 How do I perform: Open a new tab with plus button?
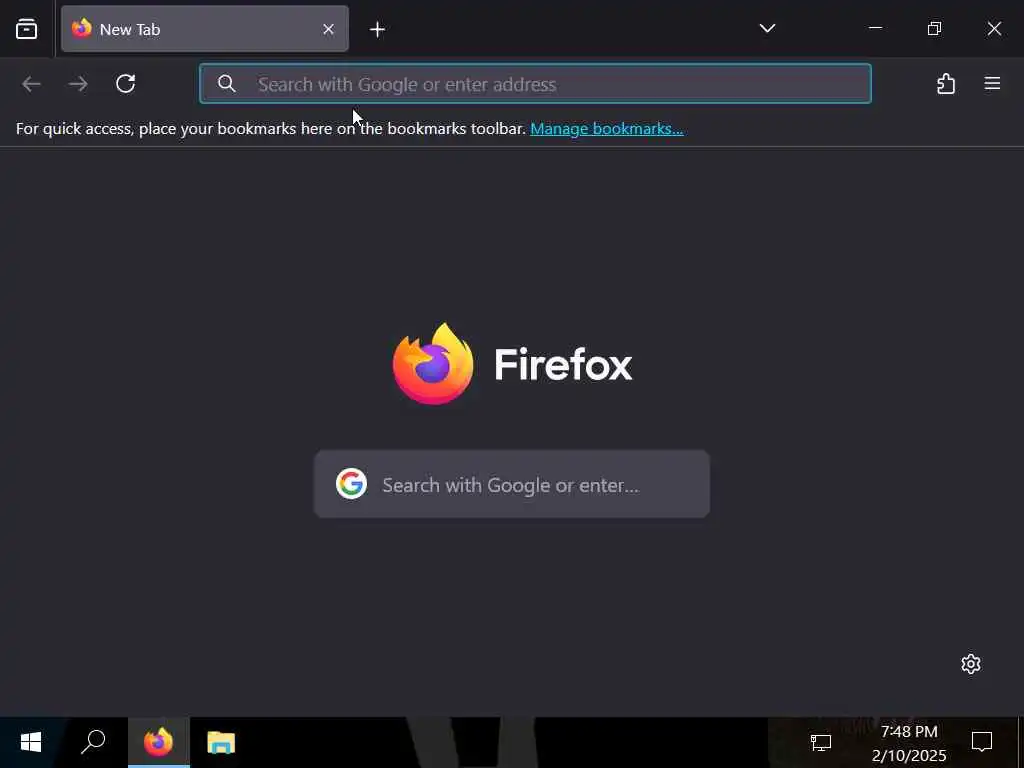(x=377, y=29)
